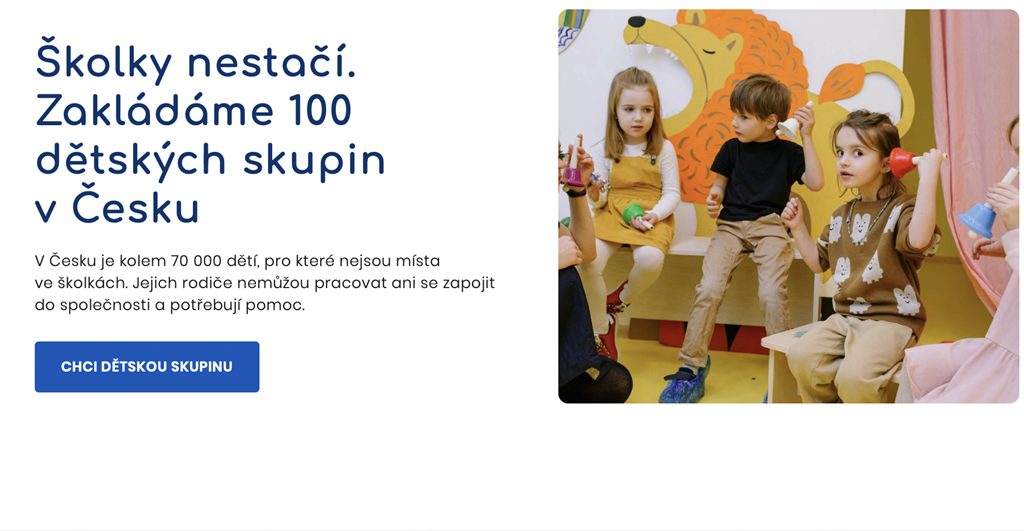Screen dimensions: 1024x531
Task: Click the paragraph line mentioning 70 000 dětí
Action: 237,261
